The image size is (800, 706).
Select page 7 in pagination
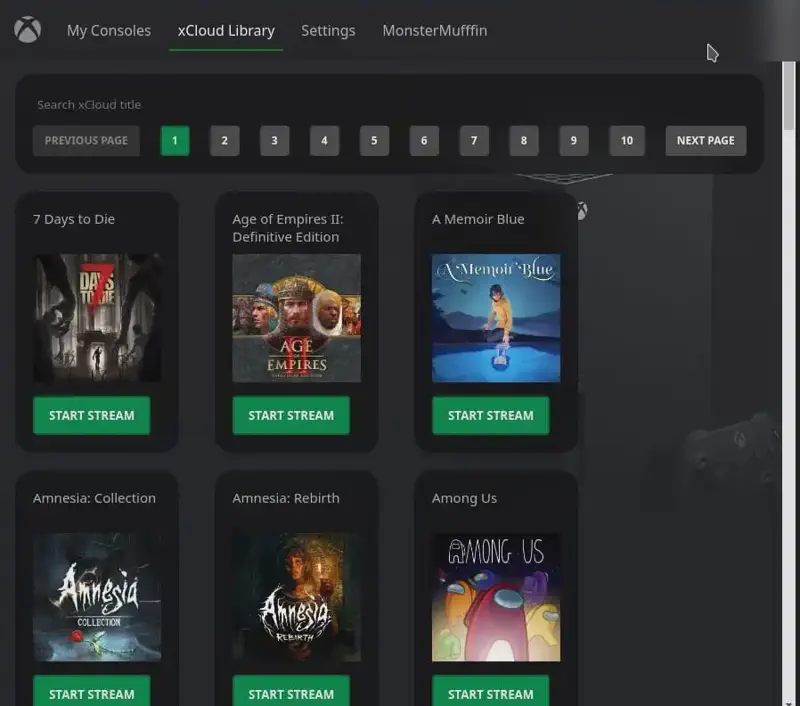coord(474,140)
